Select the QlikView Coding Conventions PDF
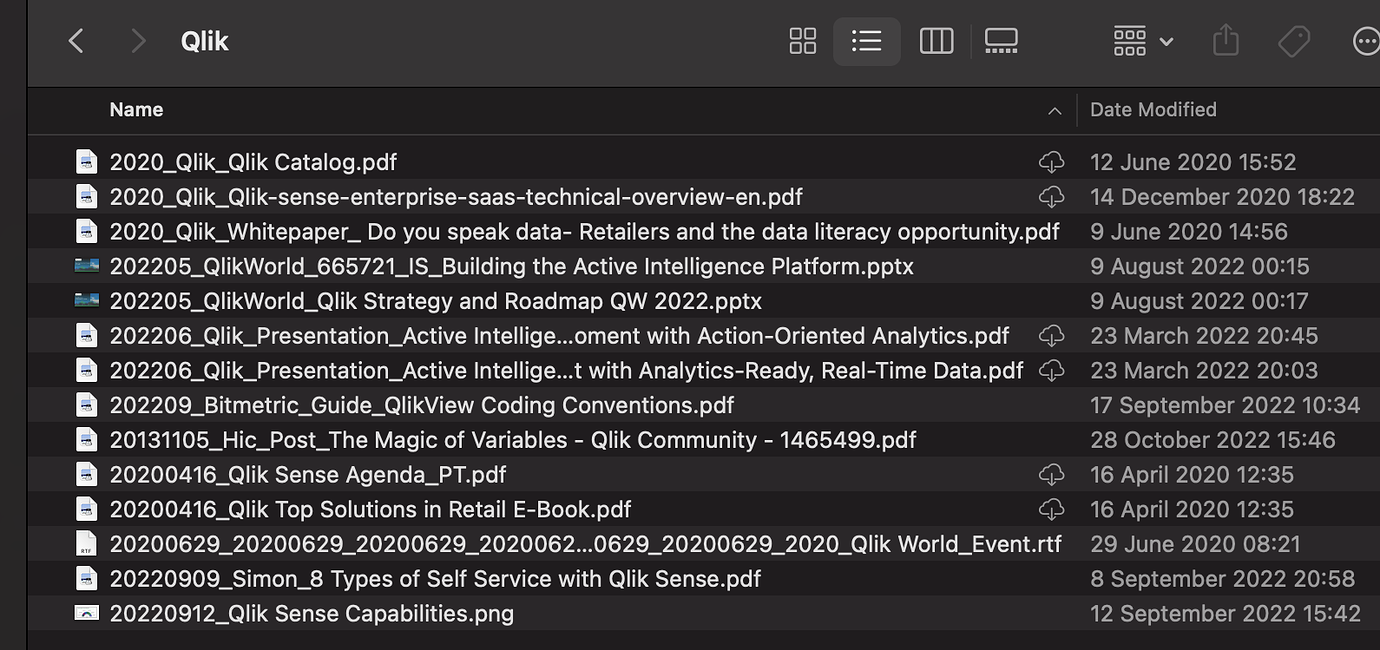 click(x=421, y=405)
